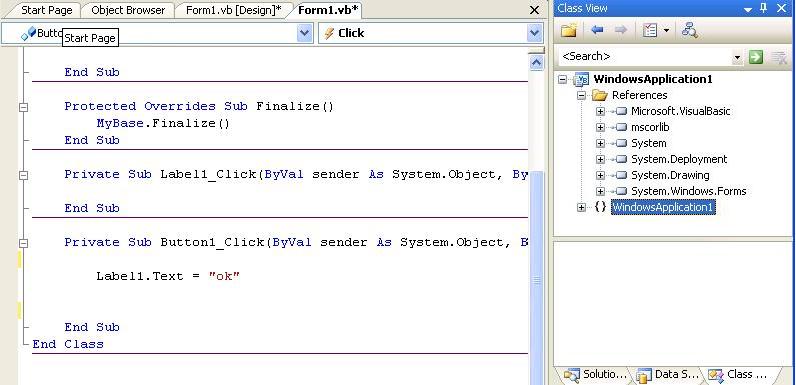This screenshot has height=385, width=796.
Task: Click the mscorlib reference icon
Action: (x=619, y=127)
